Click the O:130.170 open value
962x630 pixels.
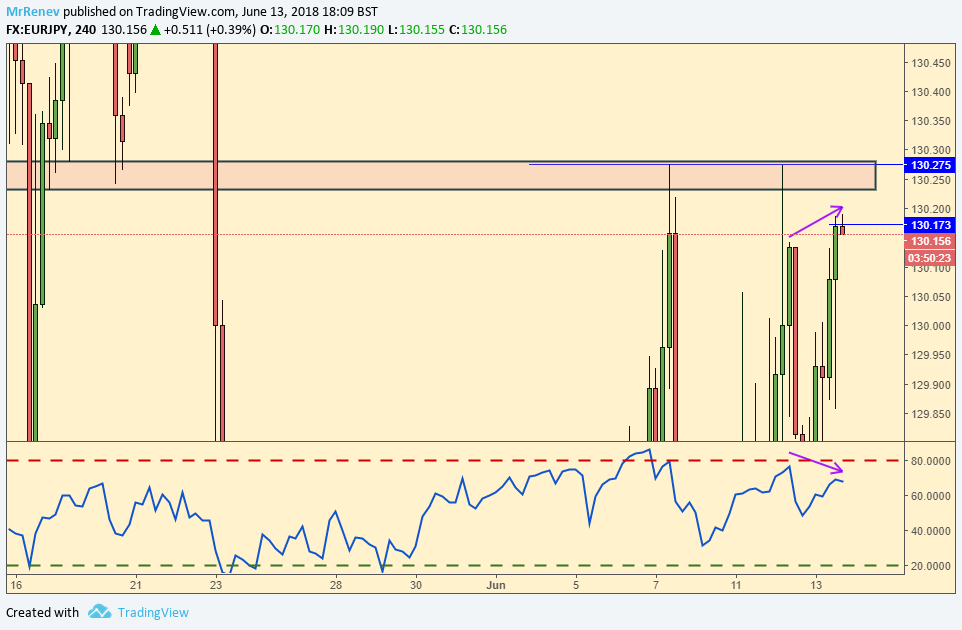(x=290, y=29)
